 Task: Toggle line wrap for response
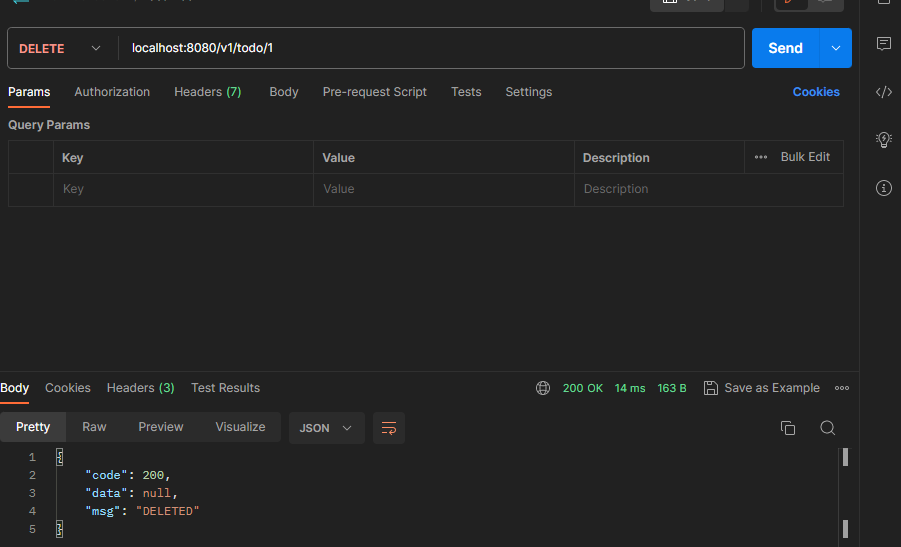pos(389,428)
